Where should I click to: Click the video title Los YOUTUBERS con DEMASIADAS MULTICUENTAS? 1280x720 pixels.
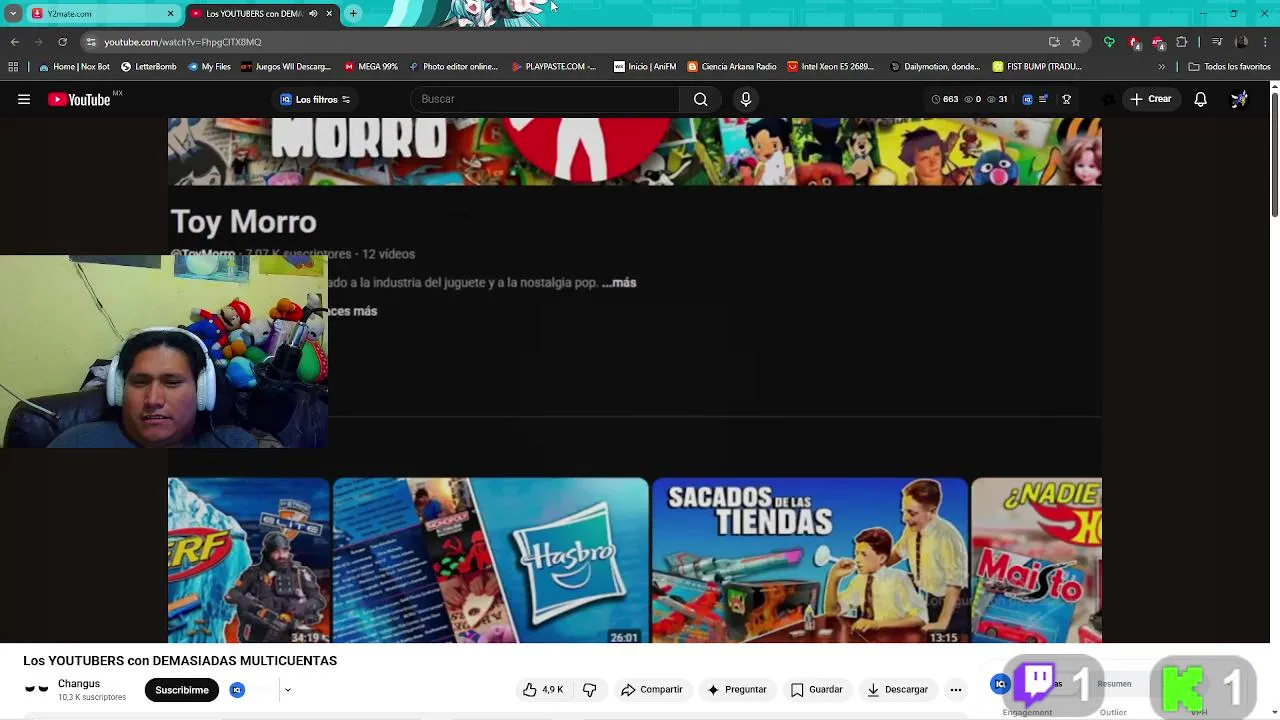point(180,661)
